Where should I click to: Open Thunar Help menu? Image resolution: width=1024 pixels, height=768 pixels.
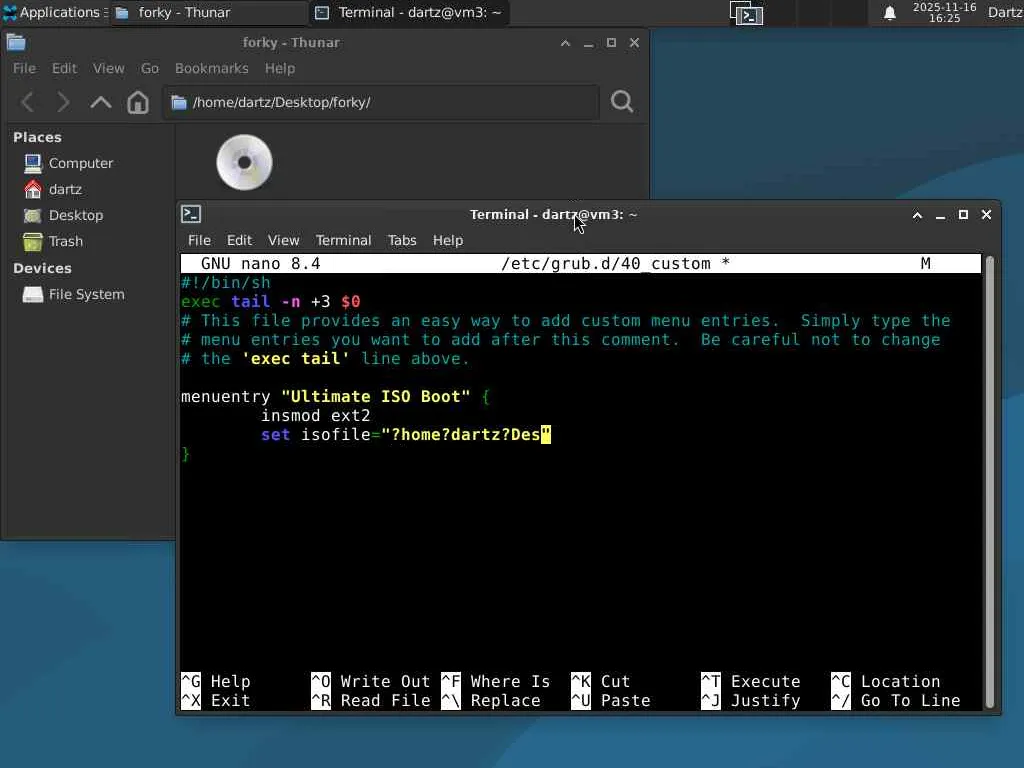pos(280,69)
